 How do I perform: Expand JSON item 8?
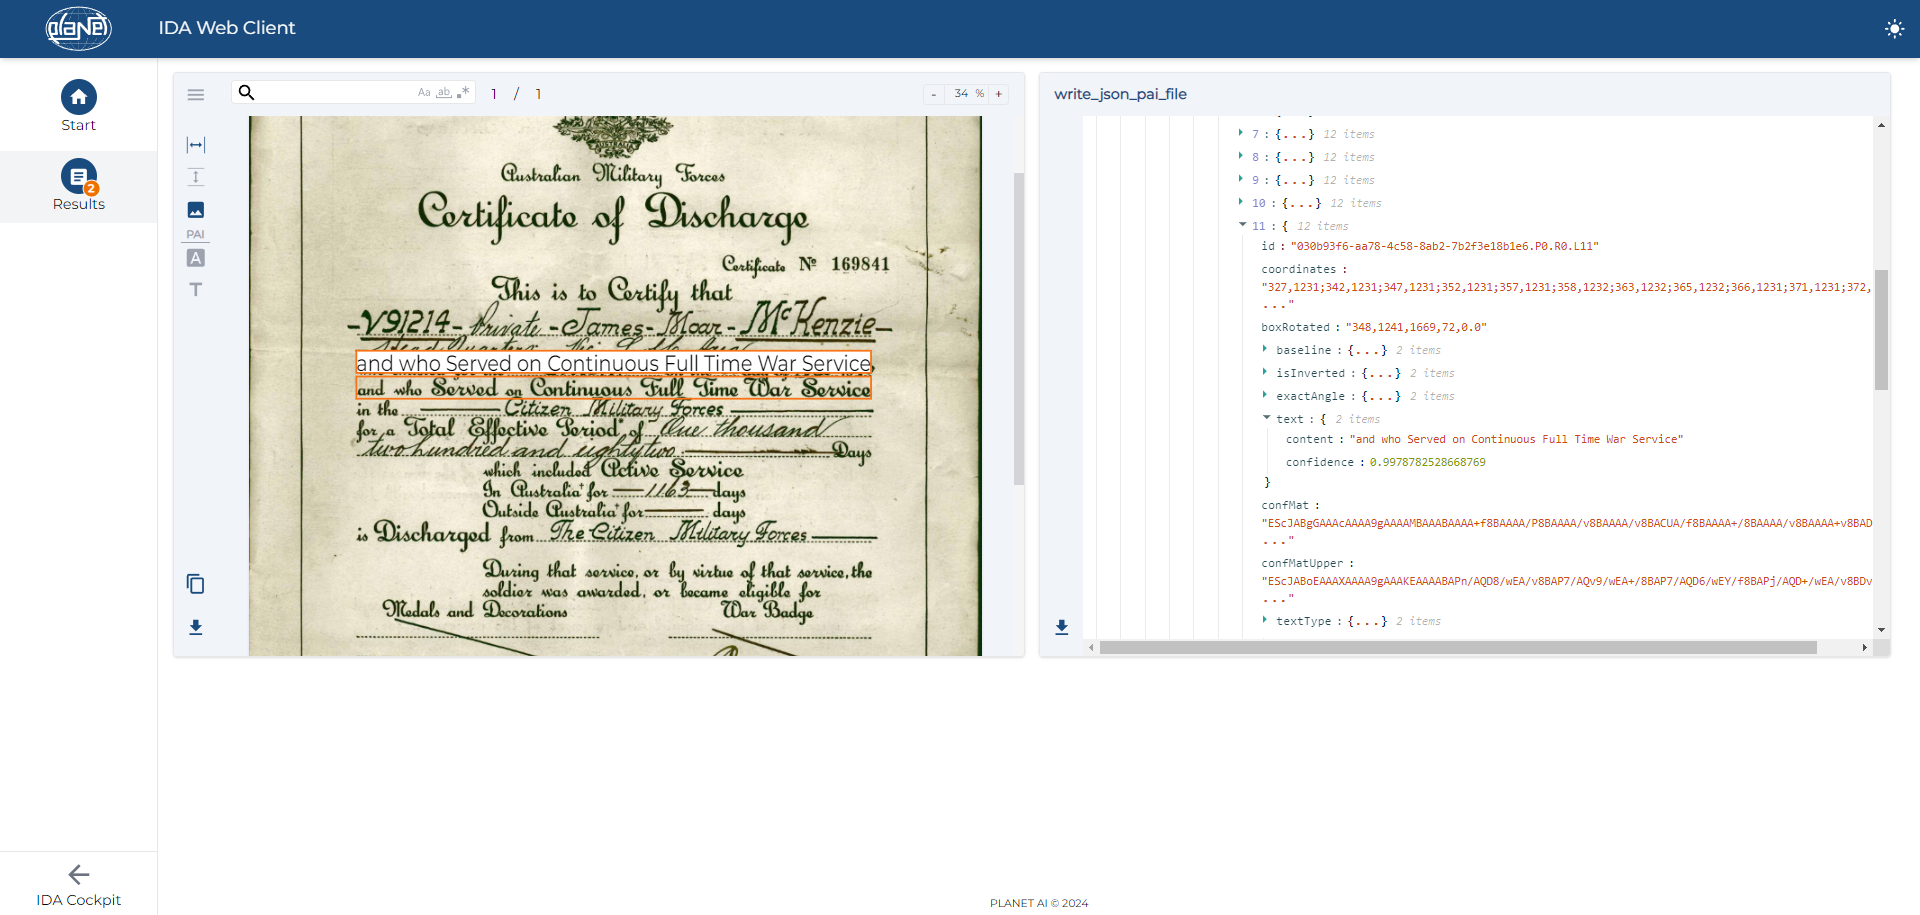pyautogui.click(x=1241, y=156)
